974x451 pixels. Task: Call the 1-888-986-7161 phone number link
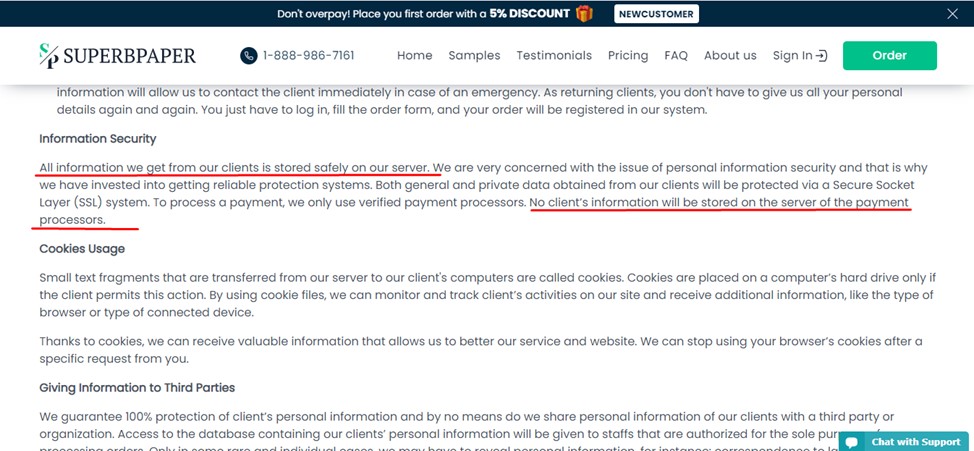309,55
